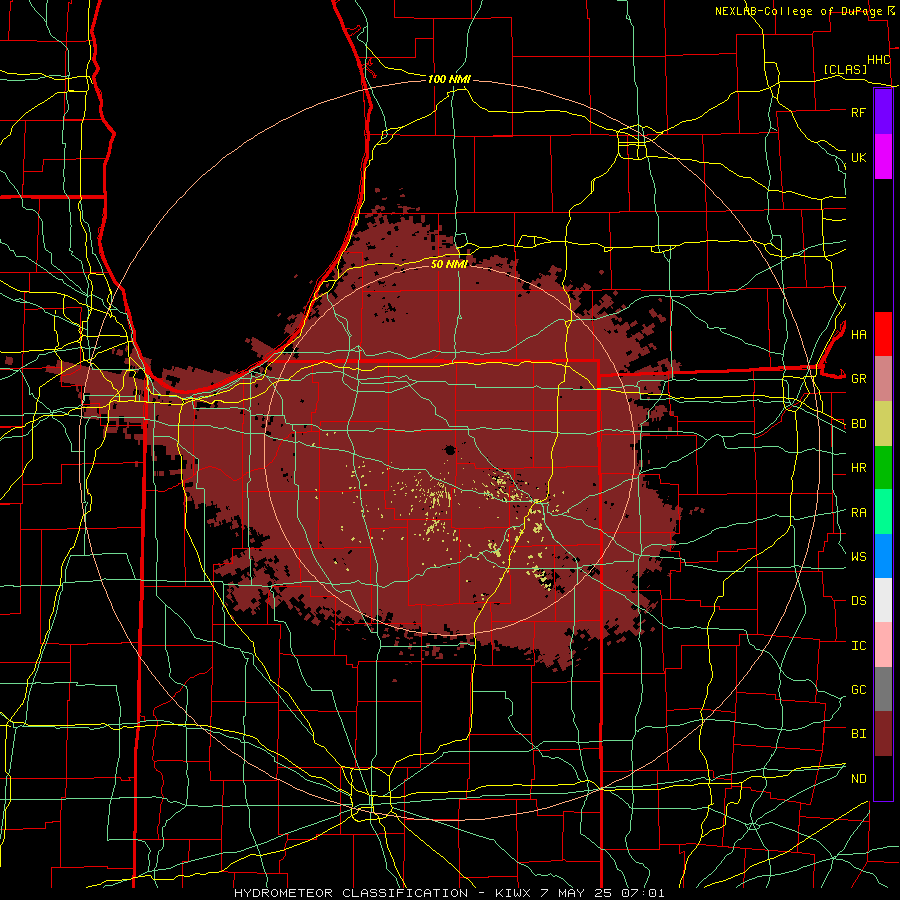Click the 100 NMI range ring label
Image resolution: width=900 pixels, height=900 pixels.
(449, 79)
